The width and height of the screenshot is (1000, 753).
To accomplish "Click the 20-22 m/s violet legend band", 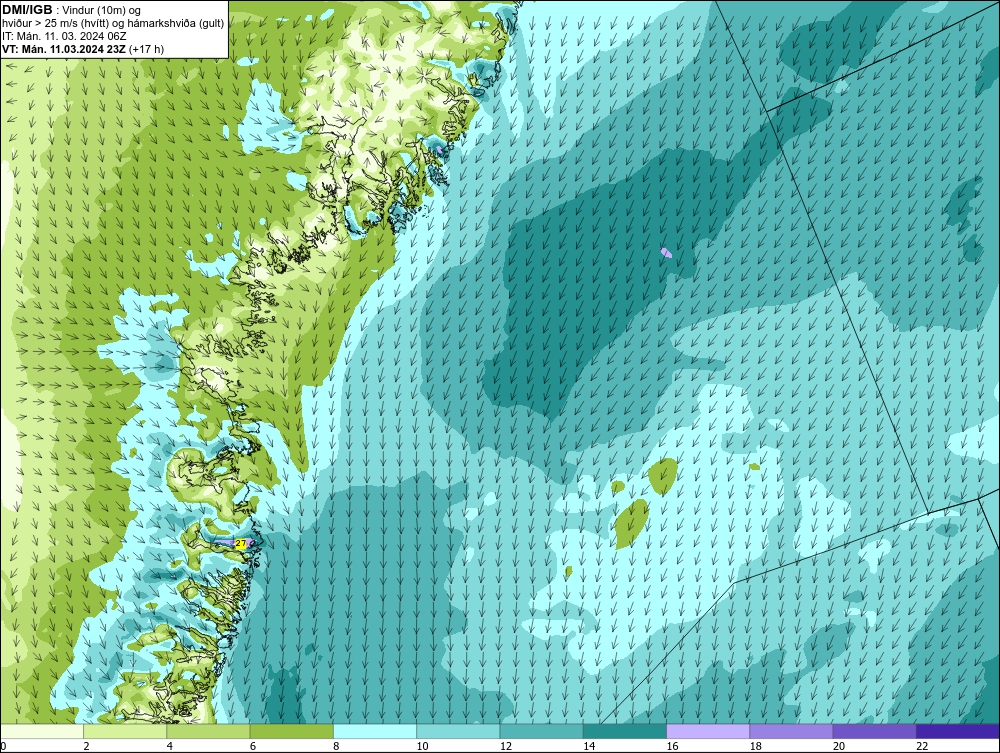I will [874, 731].
